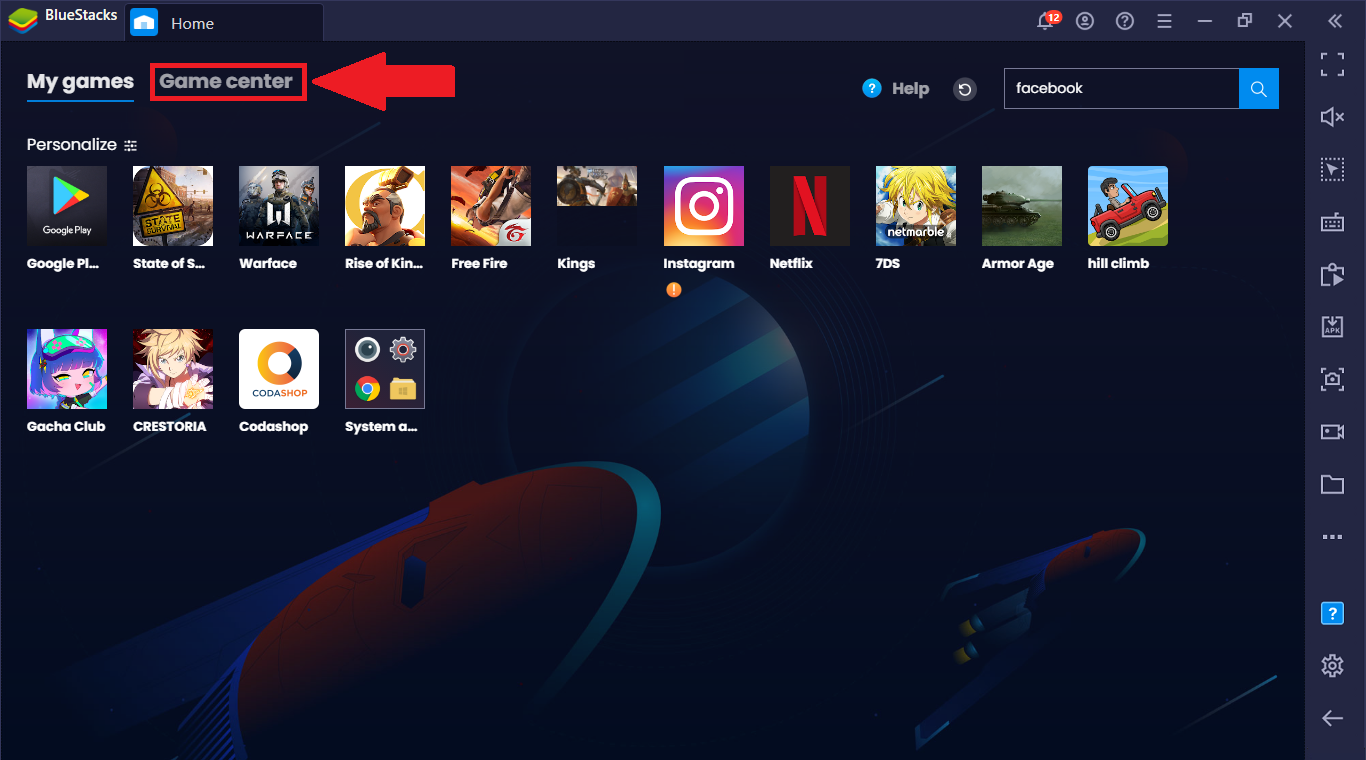Screen dimensions: 1366x760
Task: Click the search field containing facebook
Action: [1121, 88]
